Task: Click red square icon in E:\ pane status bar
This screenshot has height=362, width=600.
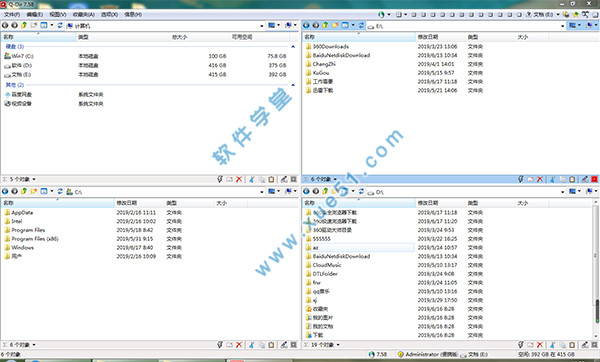Action: click(594, 179)
